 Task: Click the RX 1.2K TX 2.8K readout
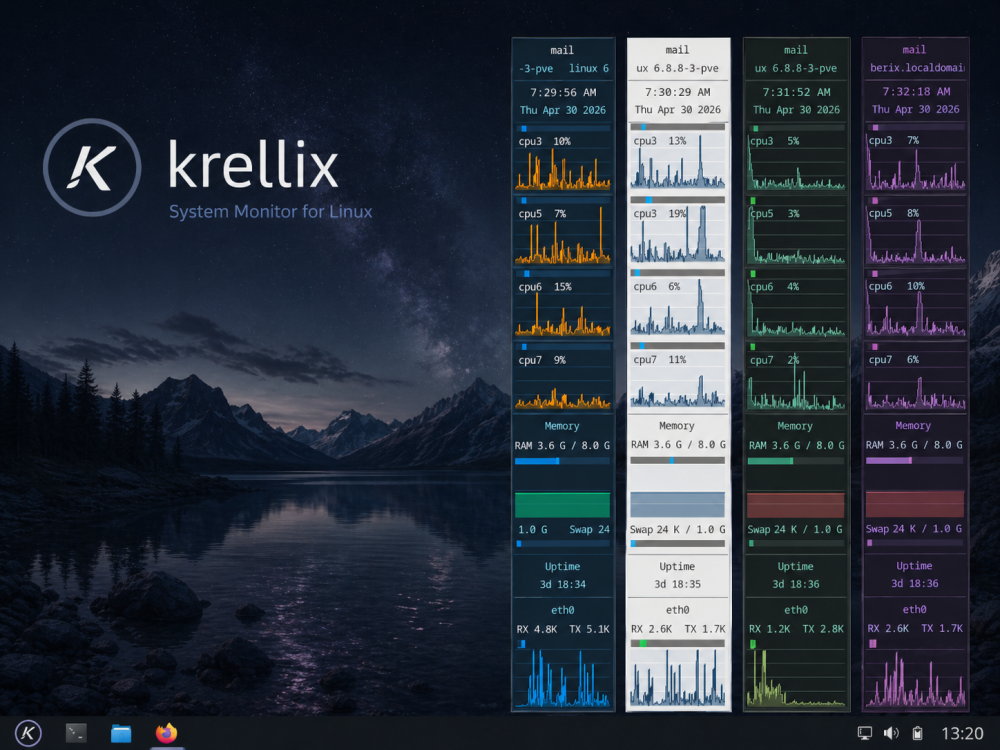coord(796,629)
